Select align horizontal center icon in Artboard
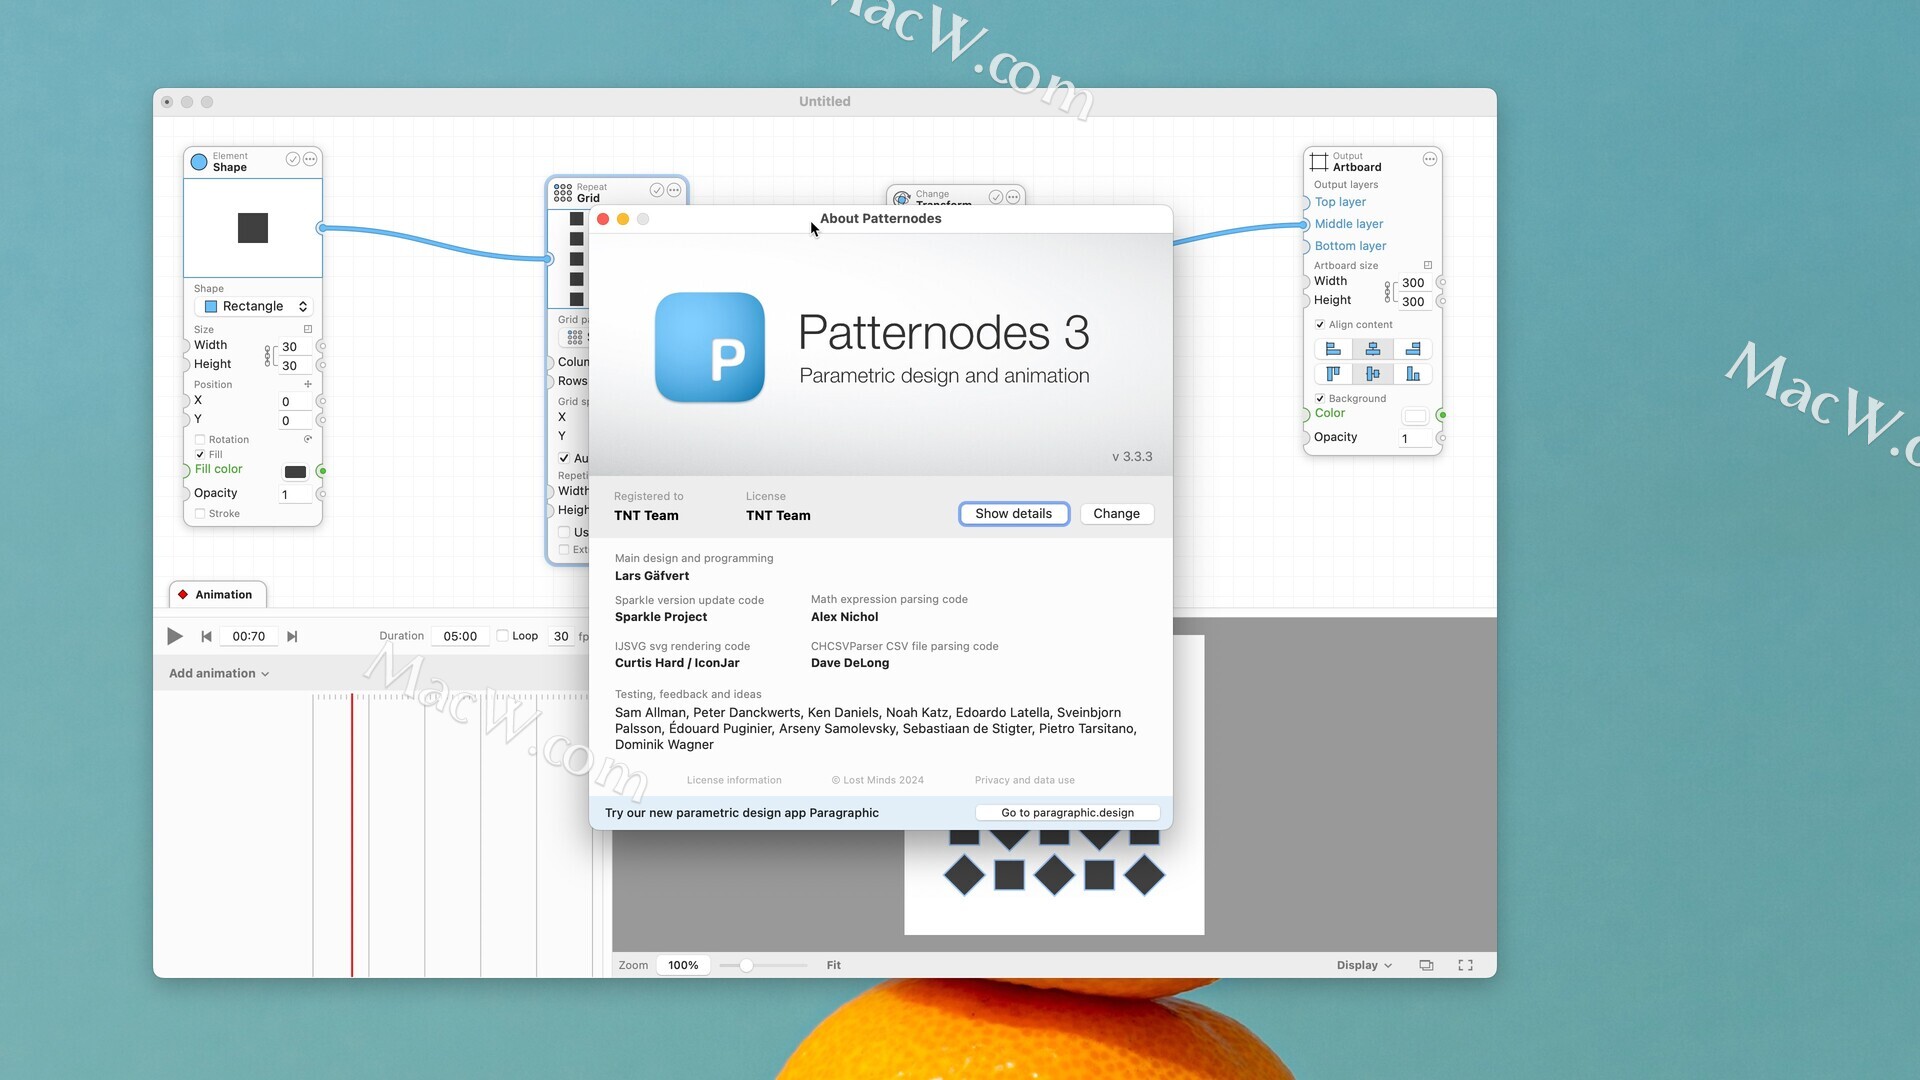The height and width of the screenshot is (1080, 1920). pos(1373,349)
